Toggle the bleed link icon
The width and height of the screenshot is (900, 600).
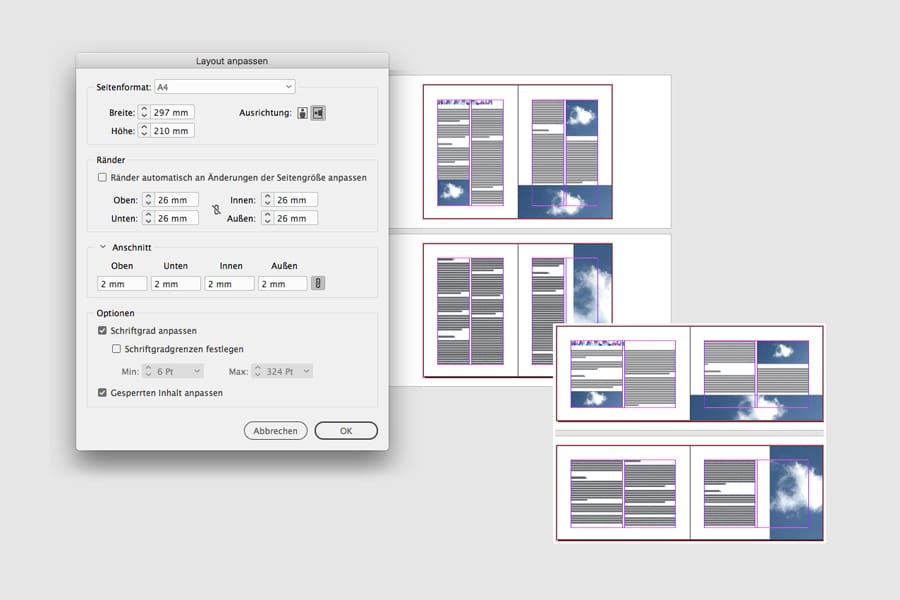[x=318, y=284]
